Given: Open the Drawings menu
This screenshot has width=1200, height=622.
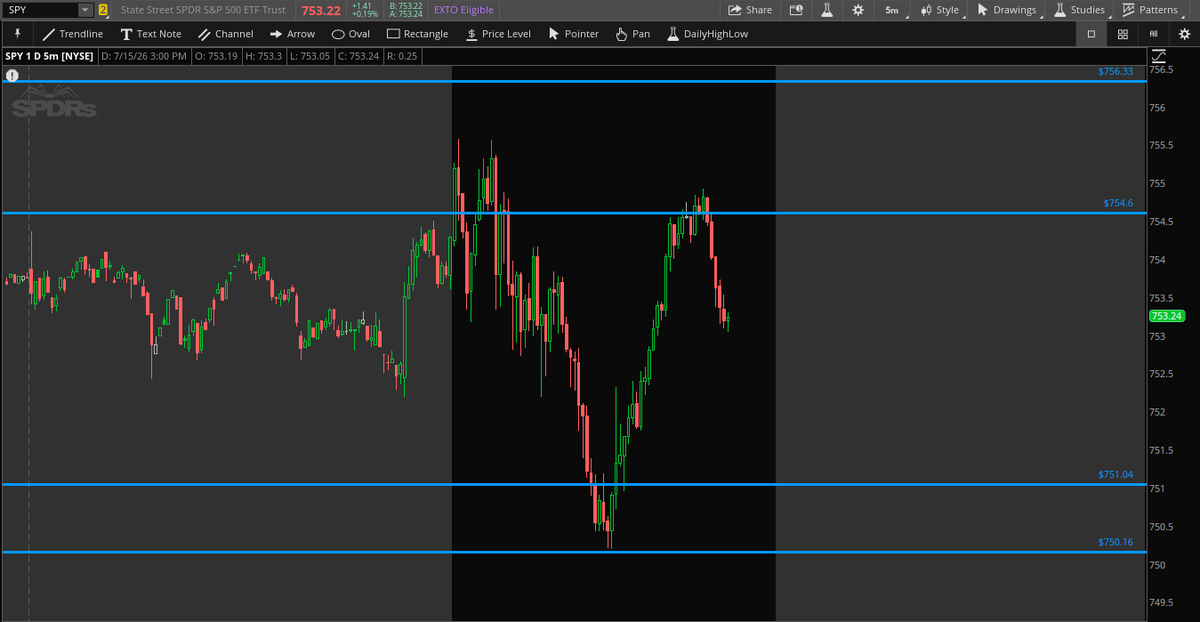Looking at the screenshot, I should (1007, 10).
